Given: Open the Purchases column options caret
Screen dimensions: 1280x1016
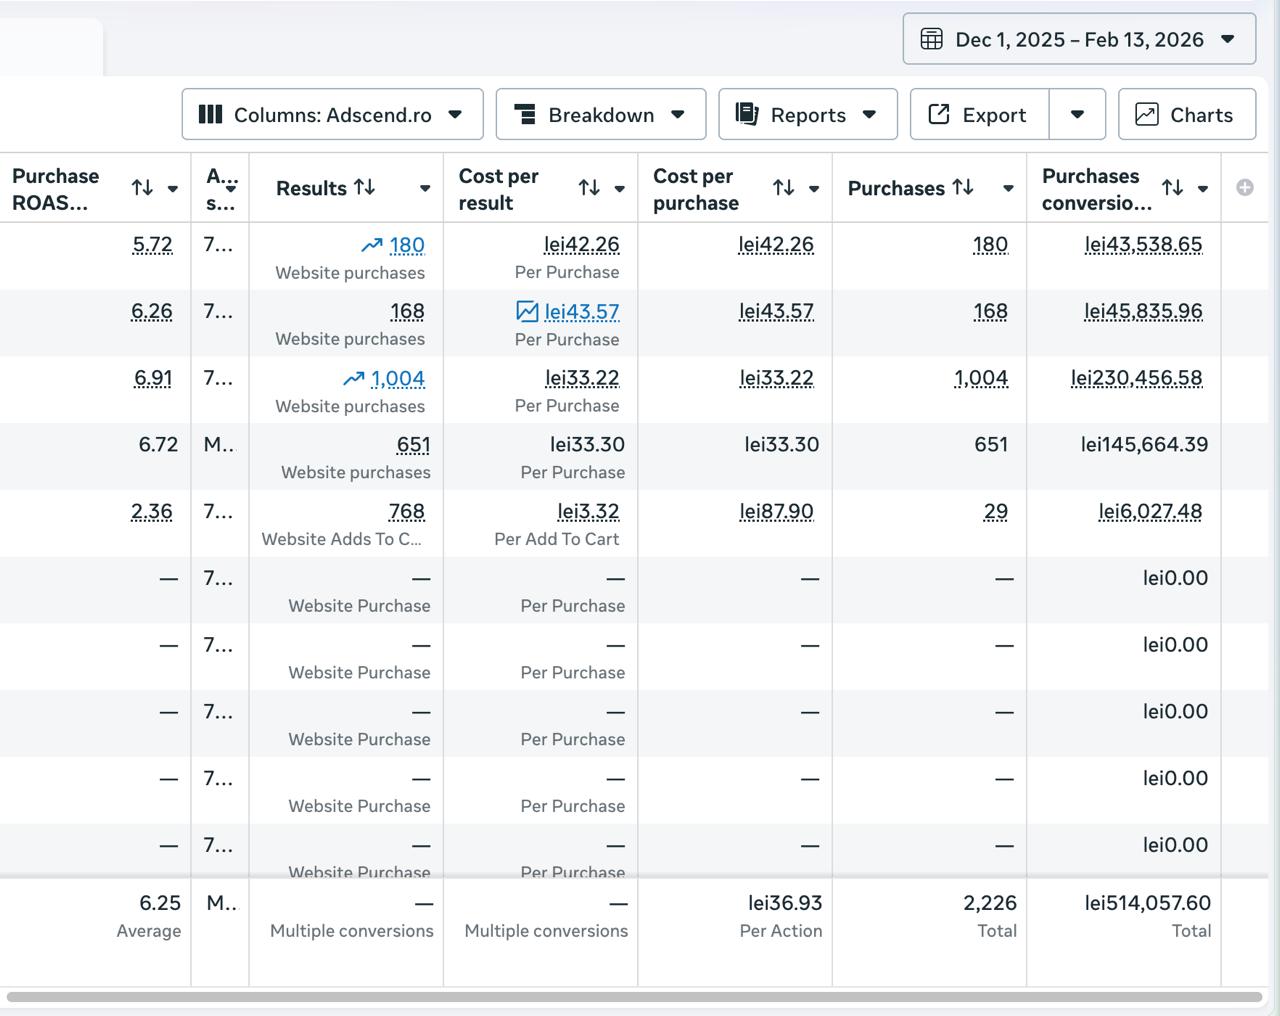Looking at the screenshot, I should (1008, 189).
